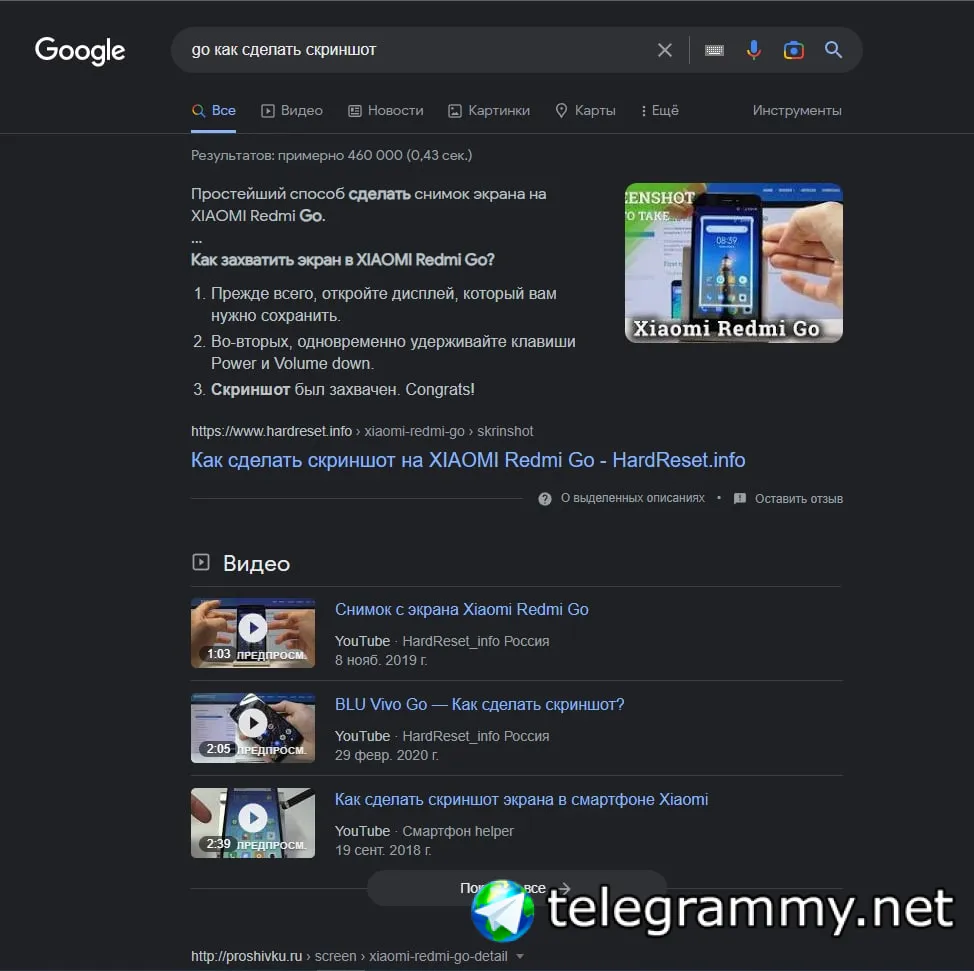Clear the search query with the X icon

pos(665,50)
